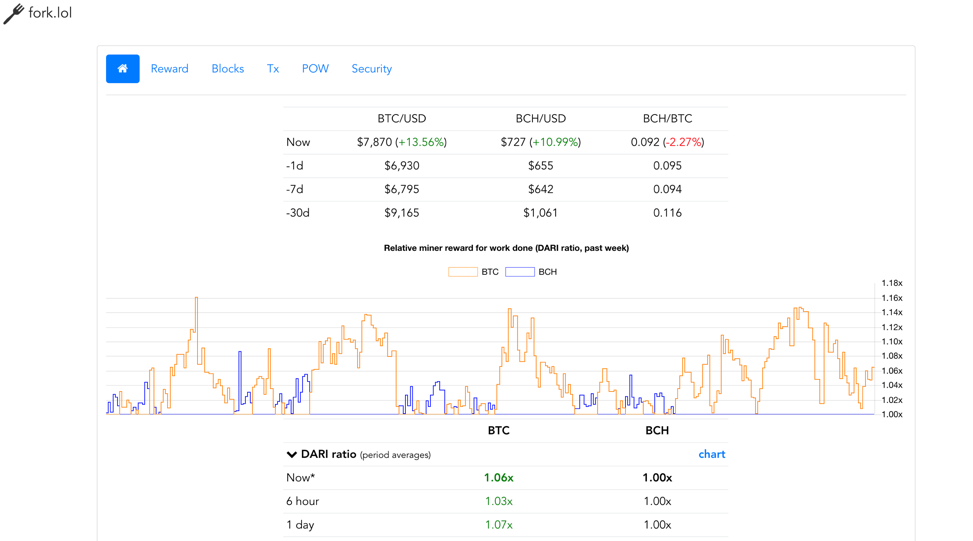Image resolution: width=973 pixels, height=541 pixels.
Task: Click the -1d ratio 0.095
Action: click(x=668, y=166)
